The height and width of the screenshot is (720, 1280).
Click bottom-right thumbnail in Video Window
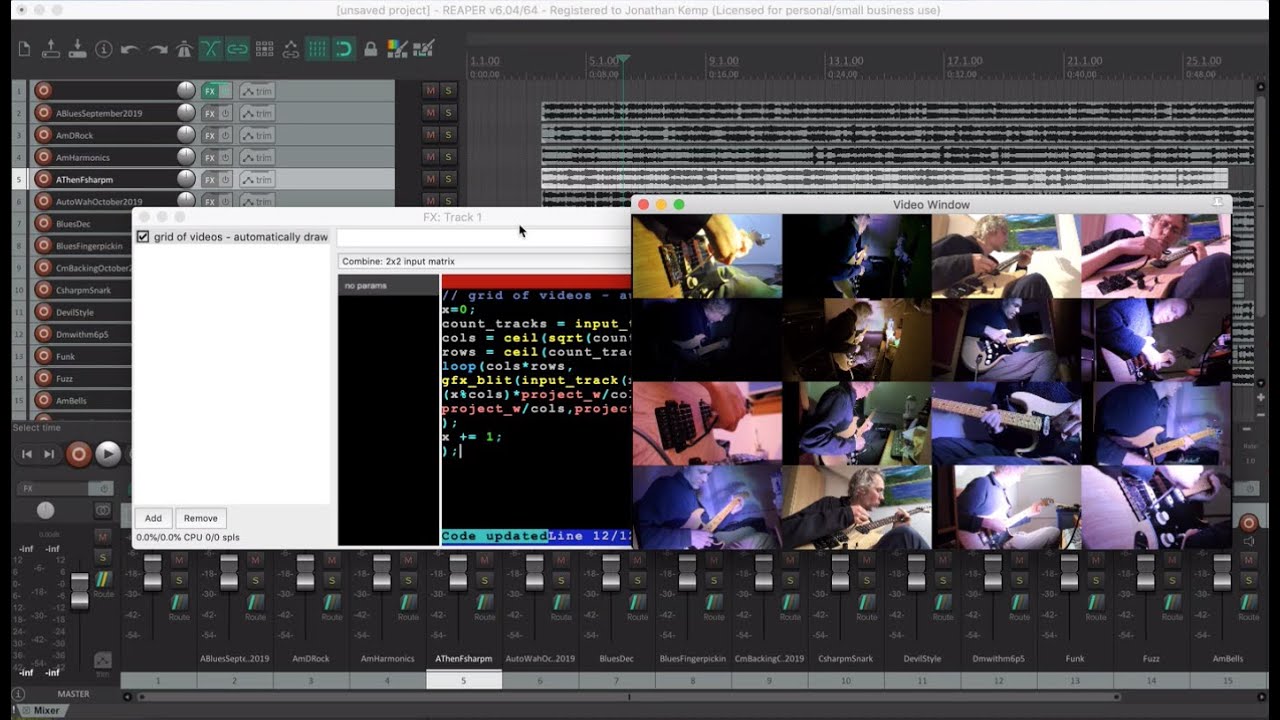click(x=1156, y=507)
